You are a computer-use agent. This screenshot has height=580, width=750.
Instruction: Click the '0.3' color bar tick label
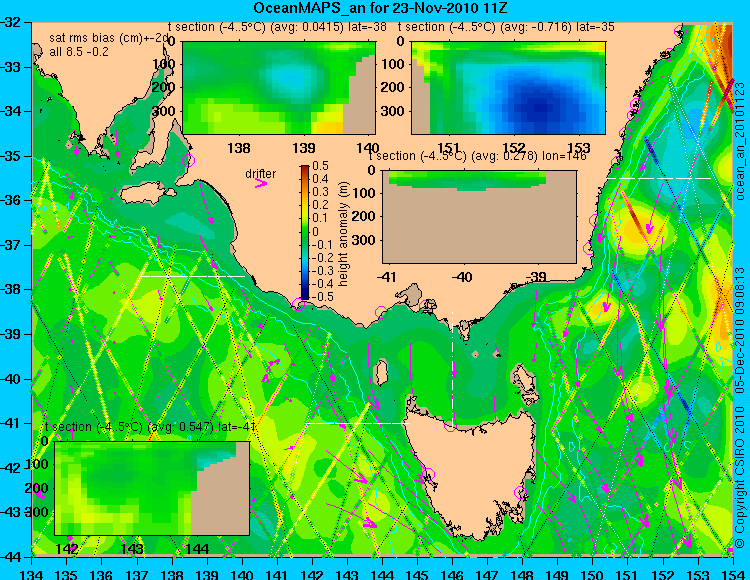pyautogui.click(x=320, y=192)
